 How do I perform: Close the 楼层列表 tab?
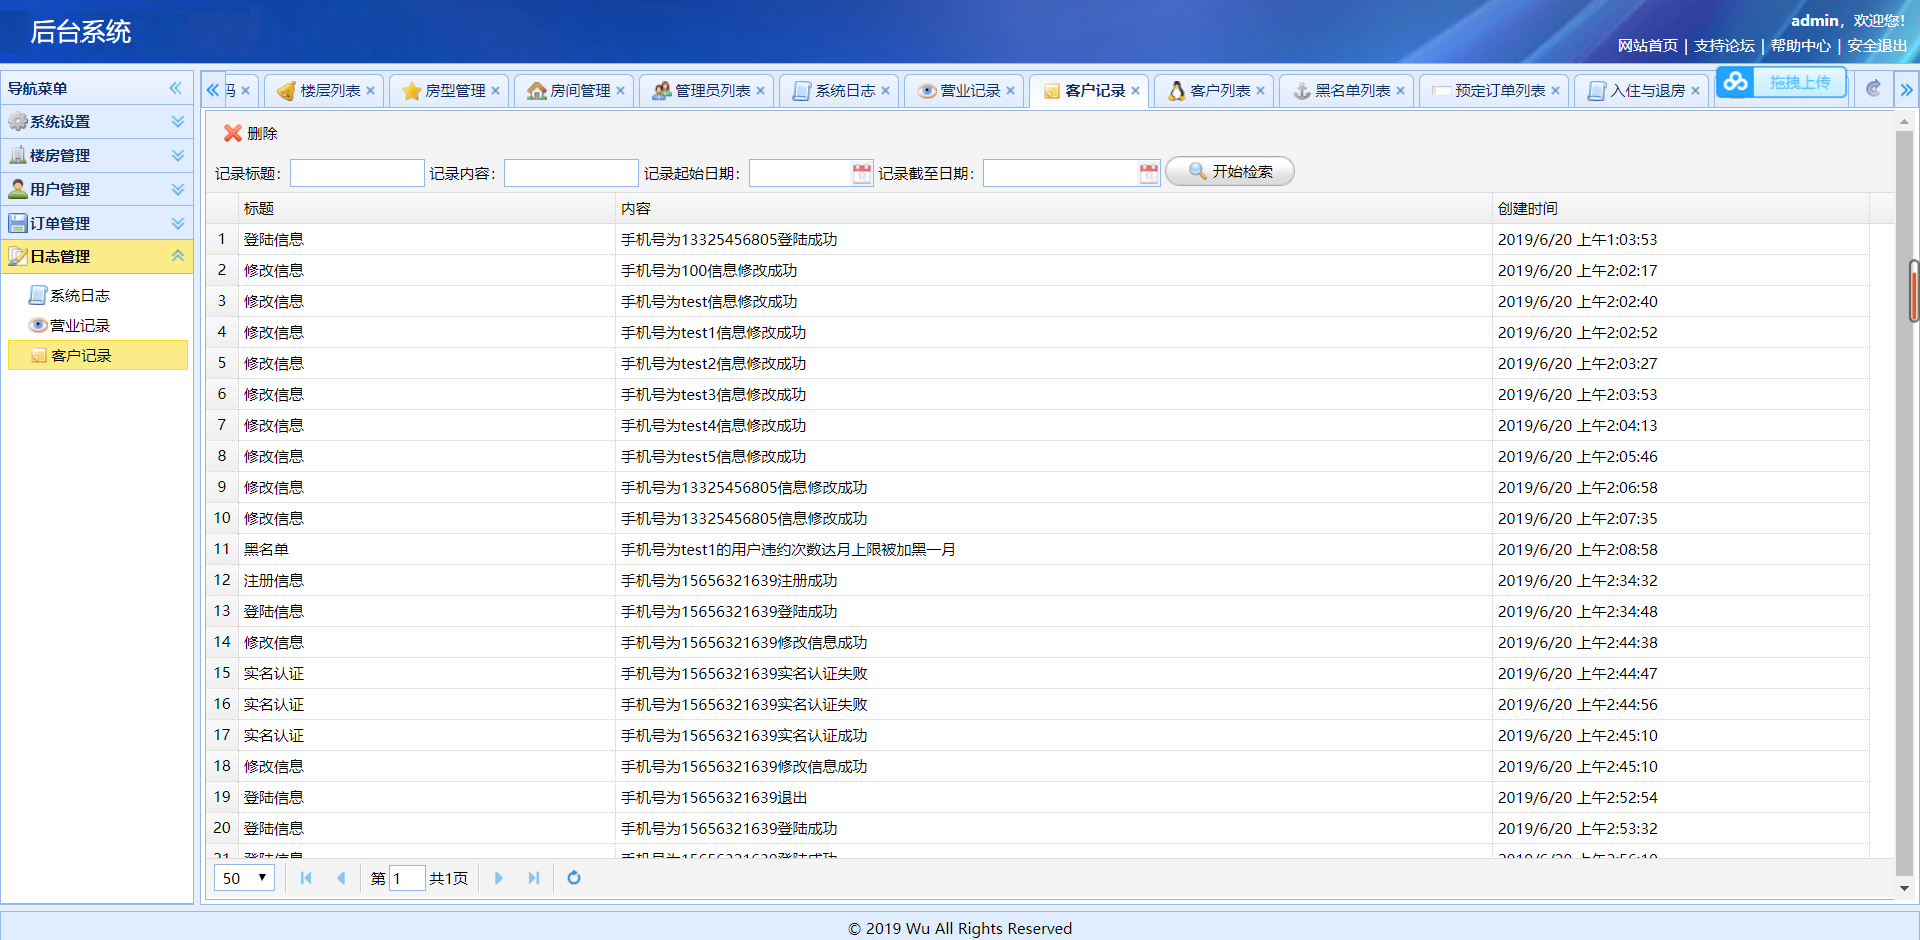(370, 91)
